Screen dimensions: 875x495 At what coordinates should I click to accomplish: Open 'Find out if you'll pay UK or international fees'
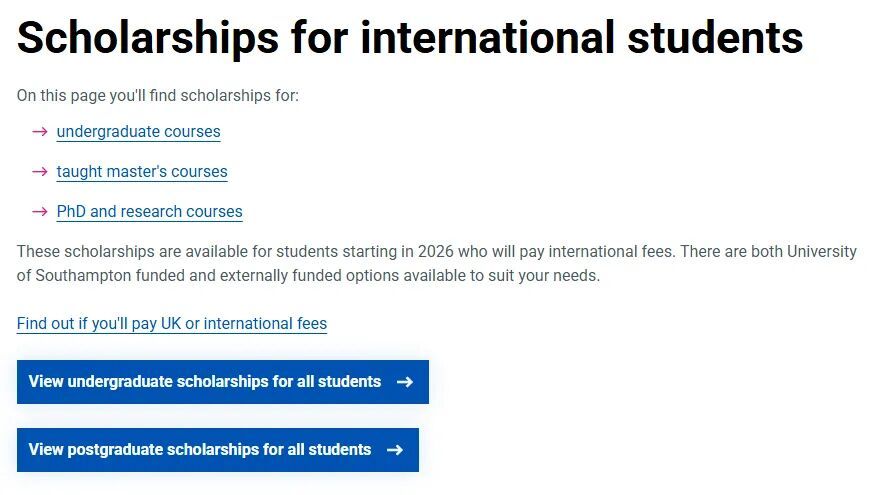pos(172,324)
